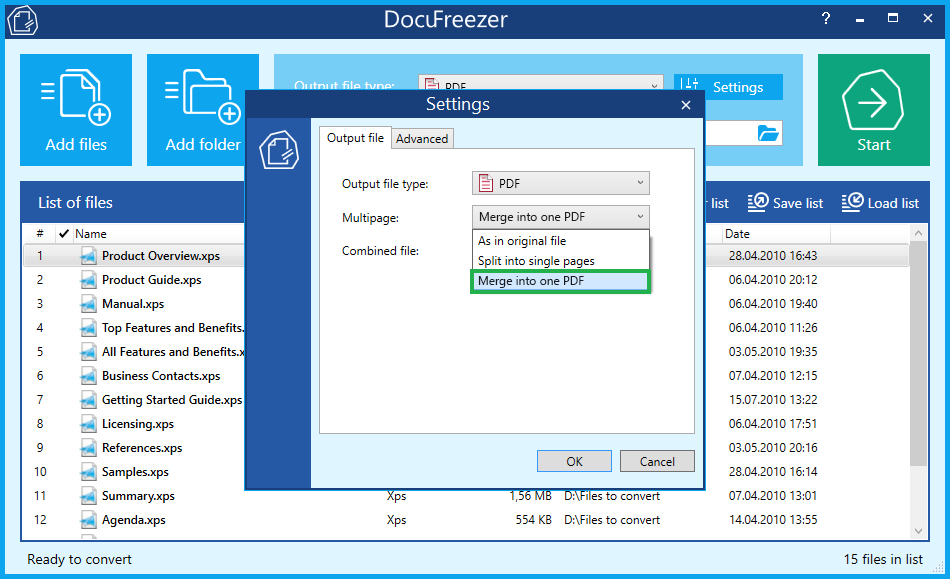This screenshot has height=579, width=950.
Task: Click the date '03.05.2010 20:16'
Action: [x=773, y=448]
